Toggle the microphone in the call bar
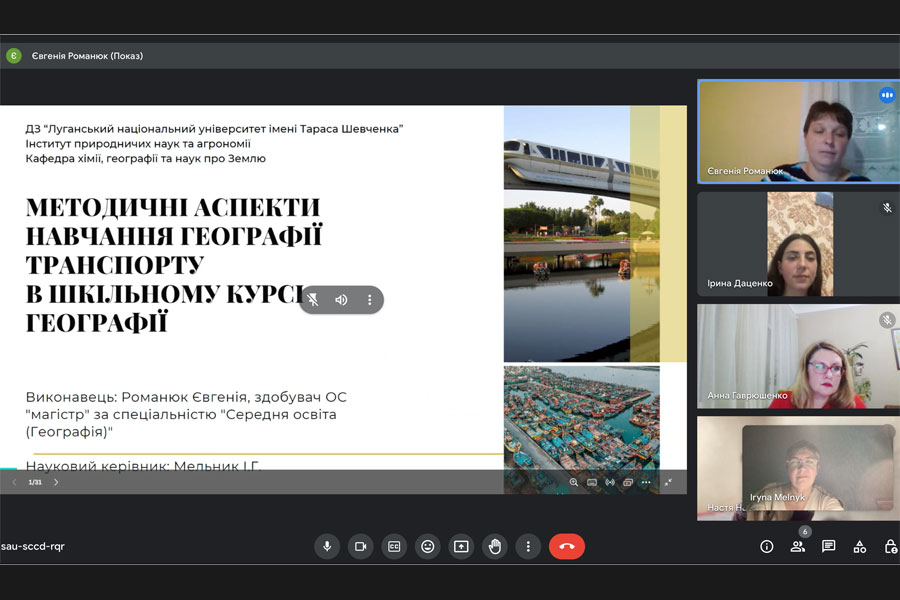 [326, 546]
